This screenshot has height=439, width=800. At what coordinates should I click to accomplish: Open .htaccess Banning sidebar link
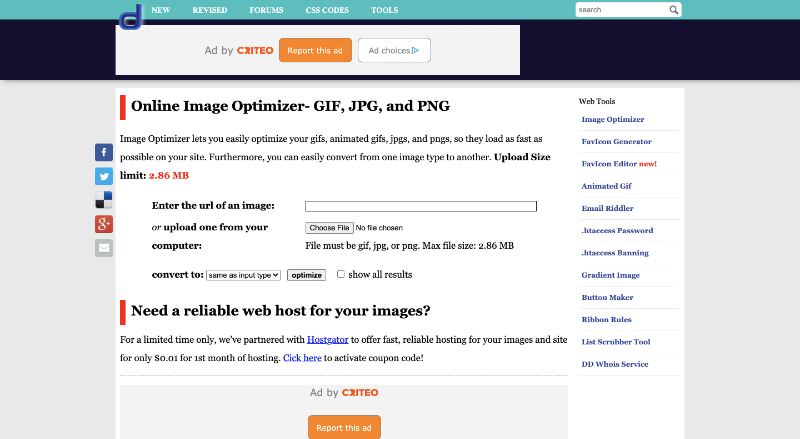(x=615, y=253)
